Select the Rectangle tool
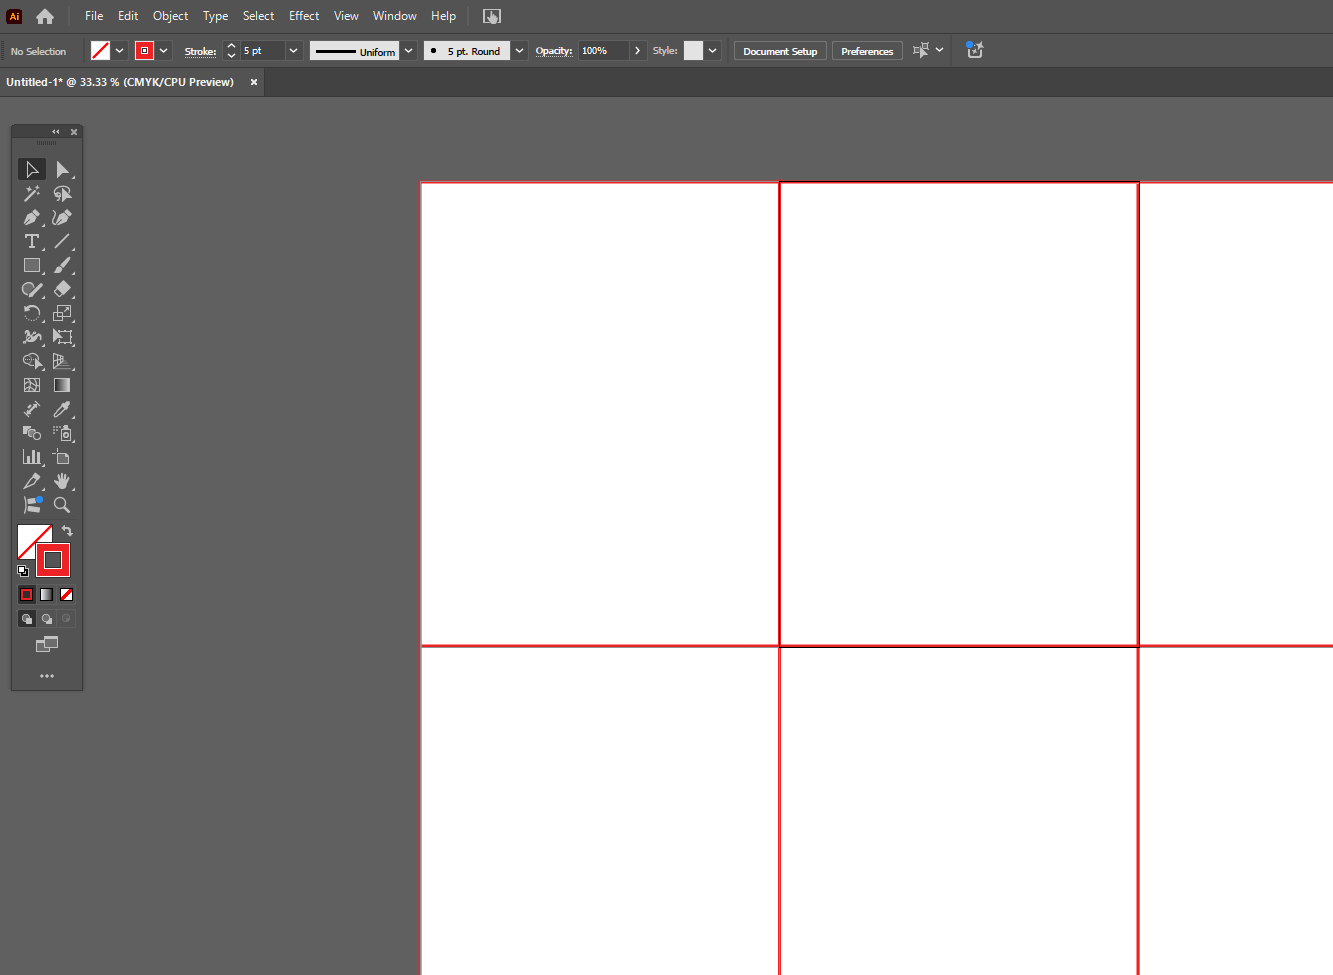 point(31,265)
